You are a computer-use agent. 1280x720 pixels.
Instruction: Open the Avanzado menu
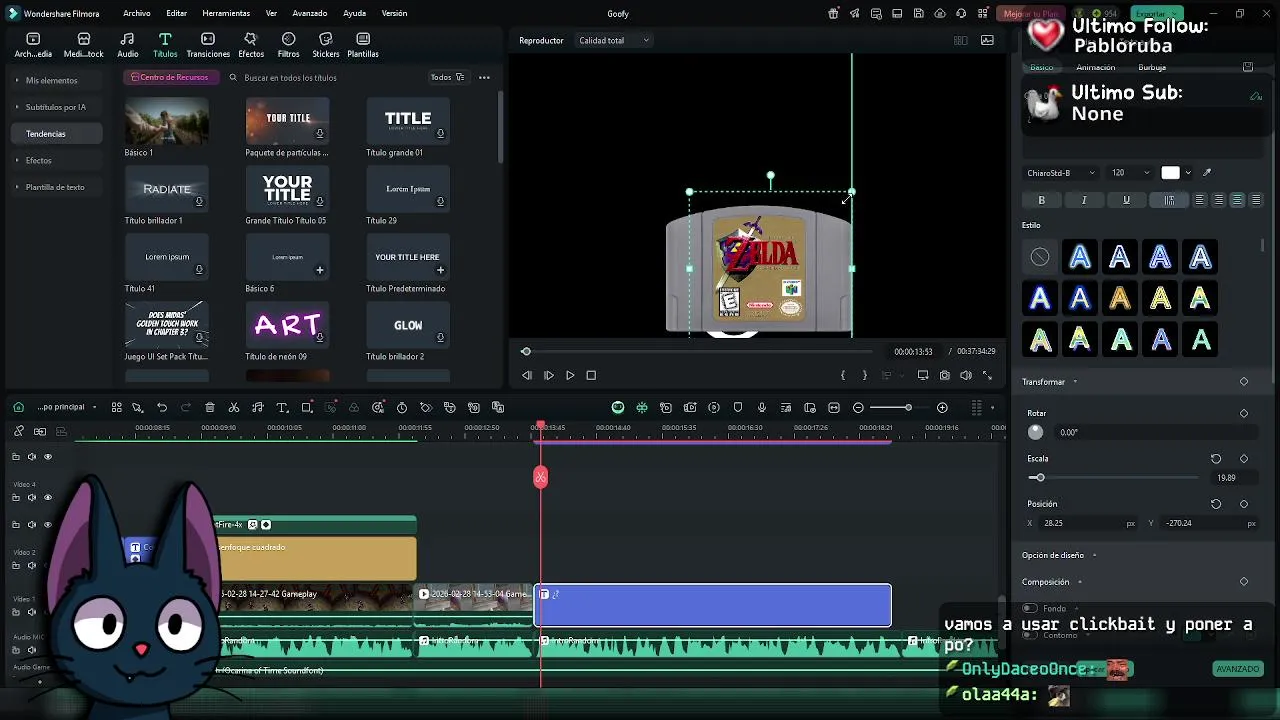309,13
